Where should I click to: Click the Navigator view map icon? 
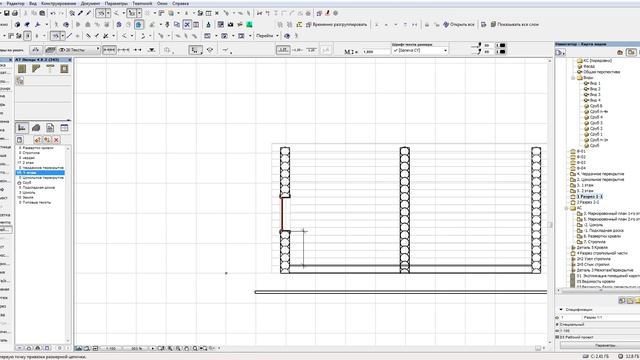631,52
